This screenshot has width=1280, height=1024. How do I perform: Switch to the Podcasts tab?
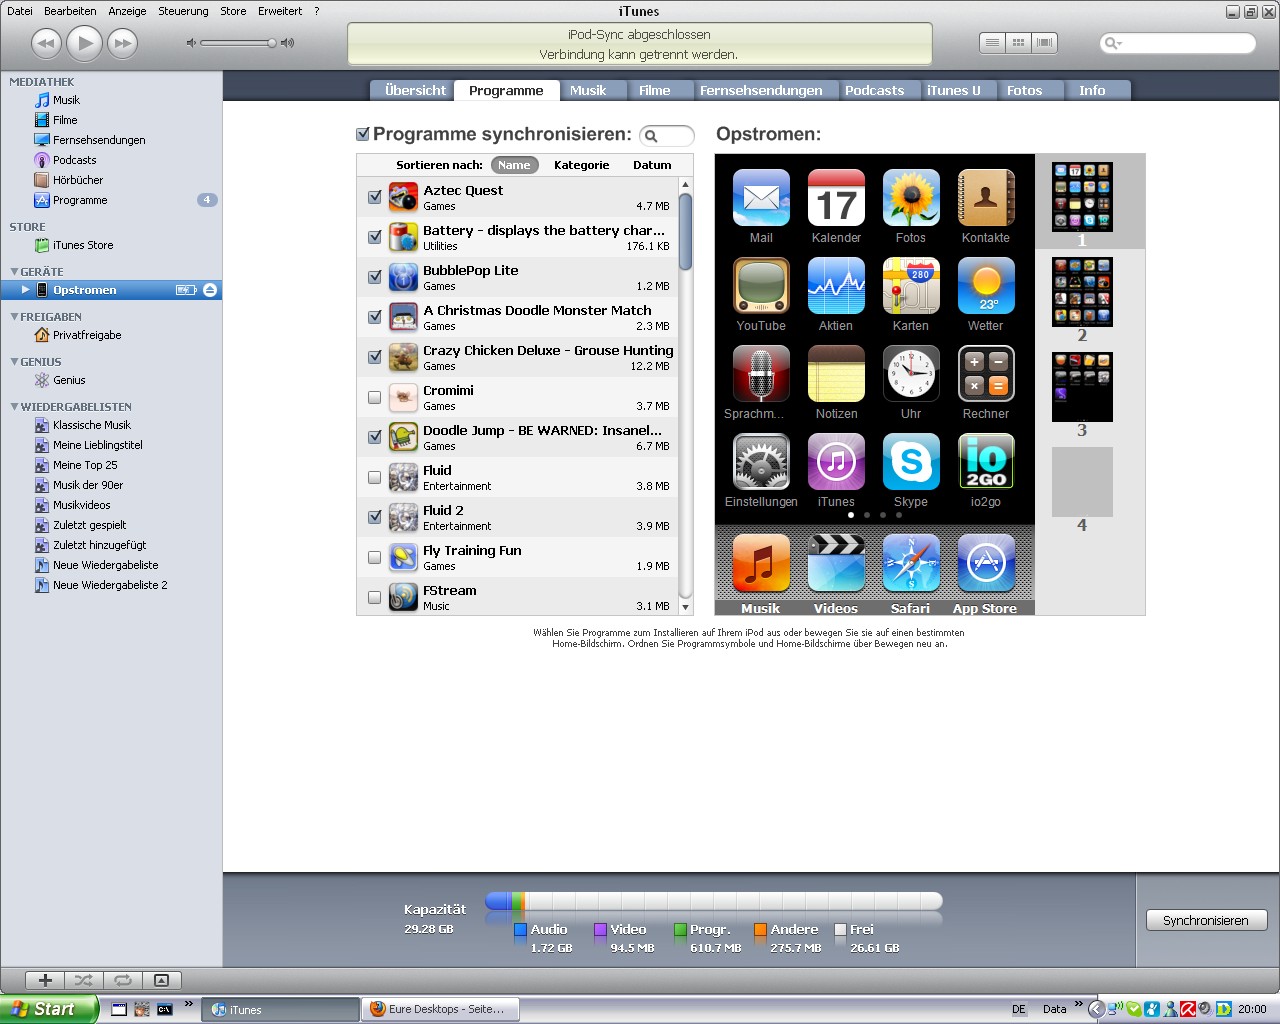(x=874, y=90)
